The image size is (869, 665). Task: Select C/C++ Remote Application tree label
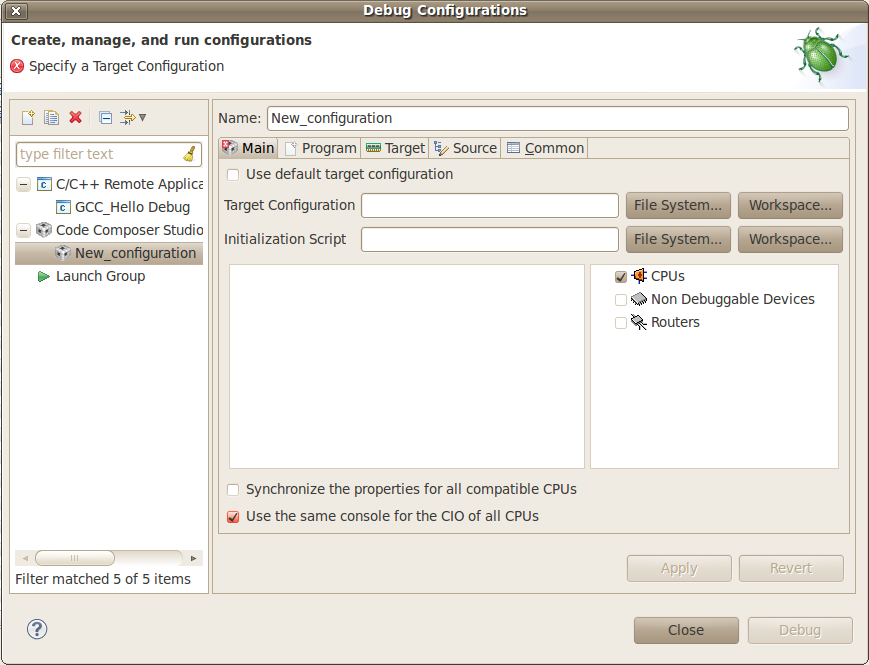coord(129,184)
